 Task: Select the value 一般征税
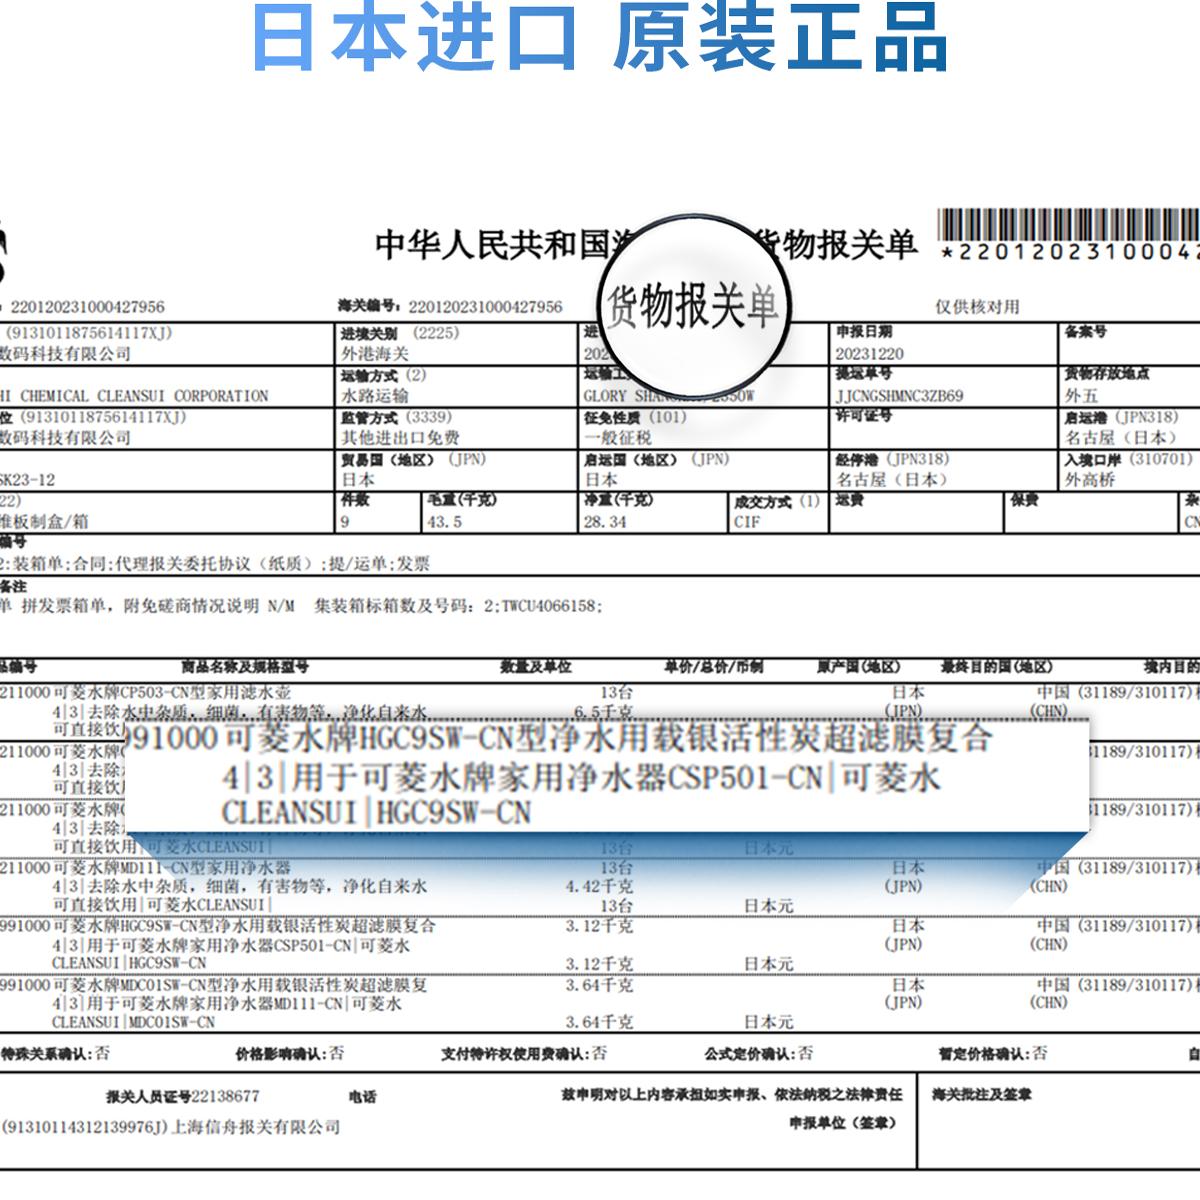coord(618,438)
